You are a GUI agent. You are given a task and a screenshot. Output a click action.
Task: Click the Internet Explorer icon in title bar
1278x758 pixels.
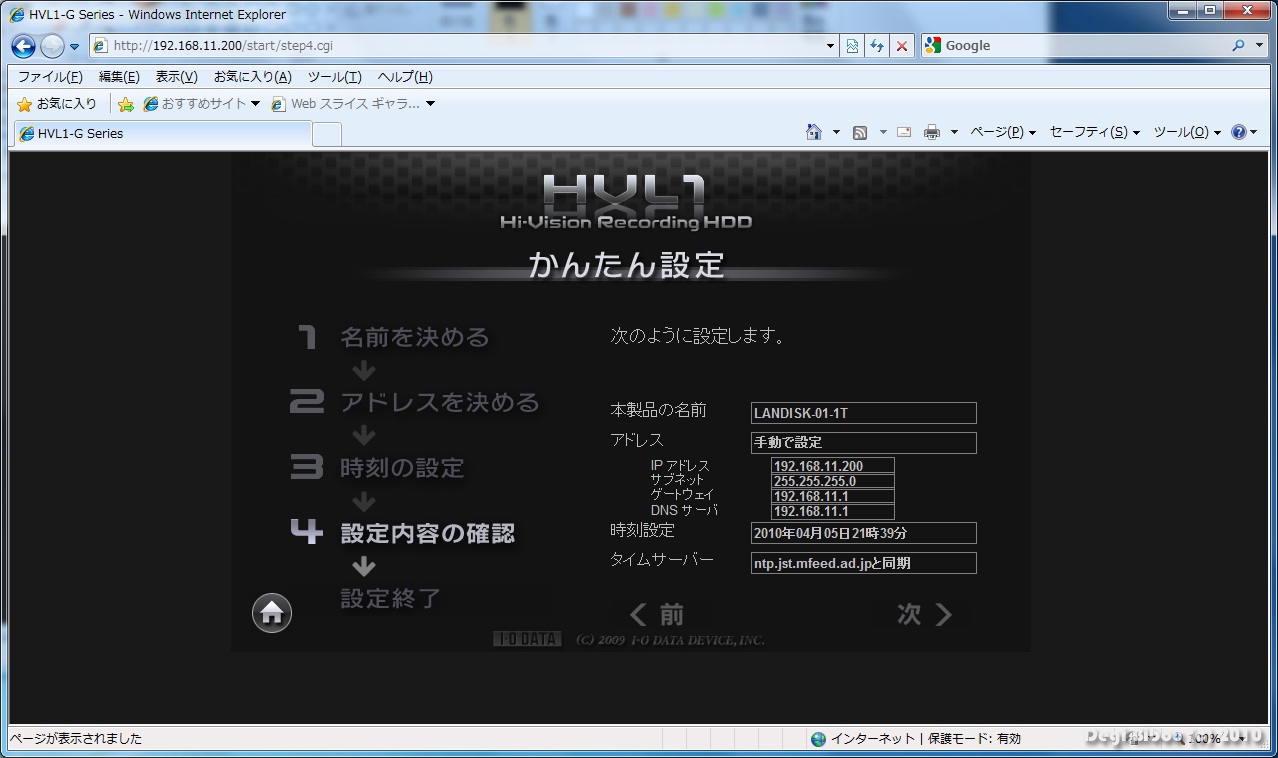click(x=17, y=14)
